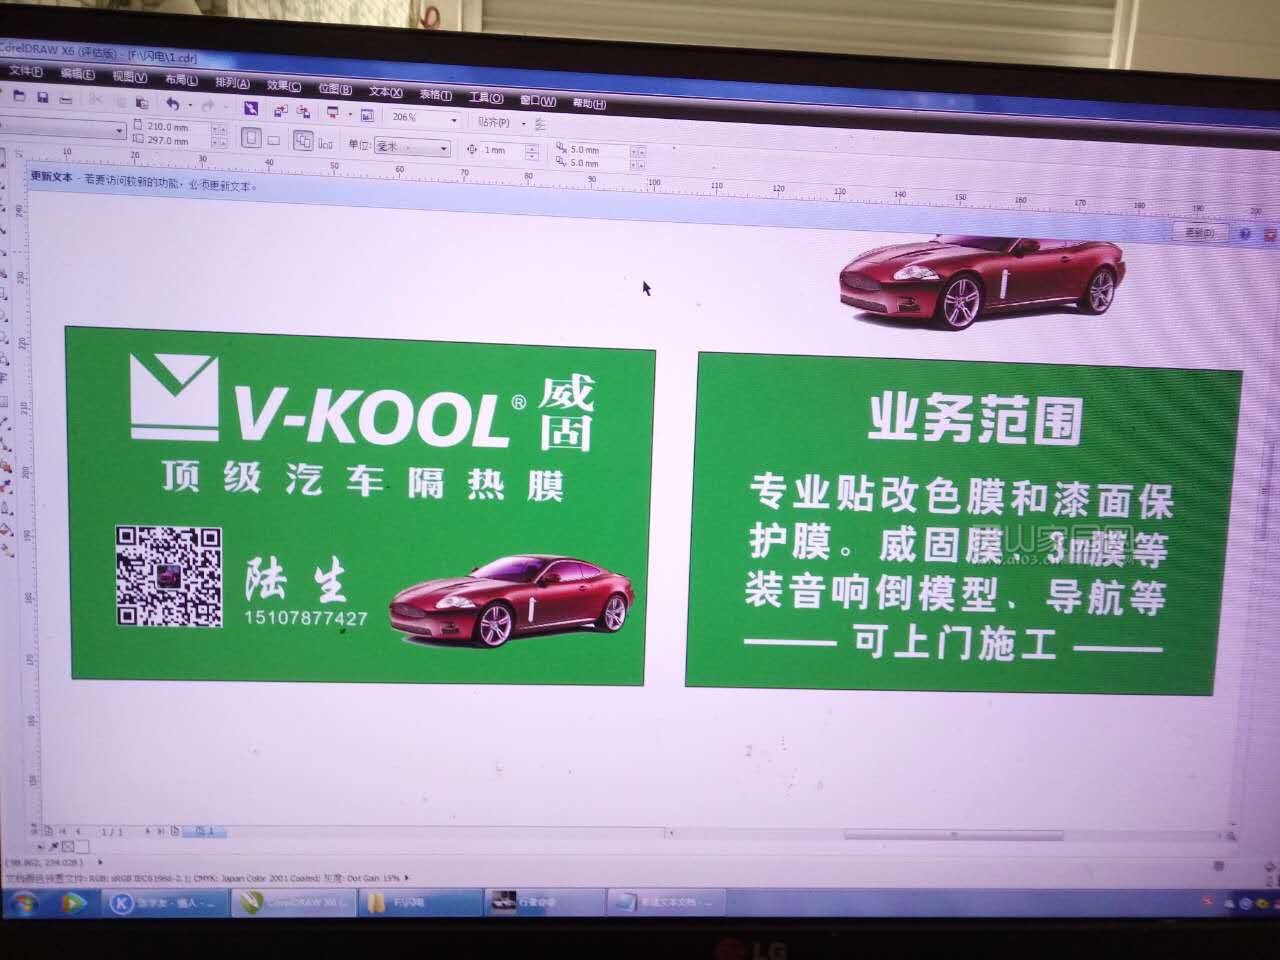Image resolution: width=1280 pixels, height=960 pixels.
Task: Click the Add page after icon
Action: [175, 831]
